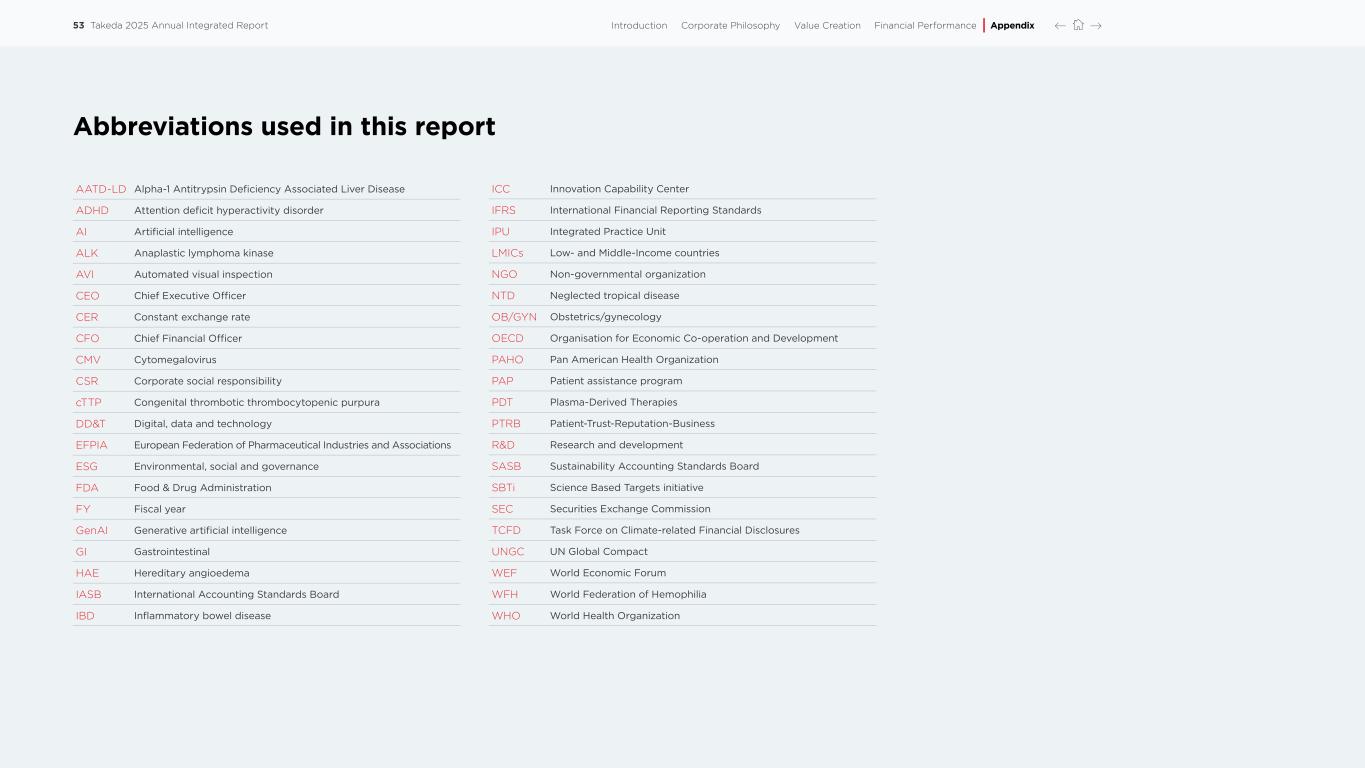Click the GenAI abbreviation label
1365x768 pixels.
click(92, 531)
